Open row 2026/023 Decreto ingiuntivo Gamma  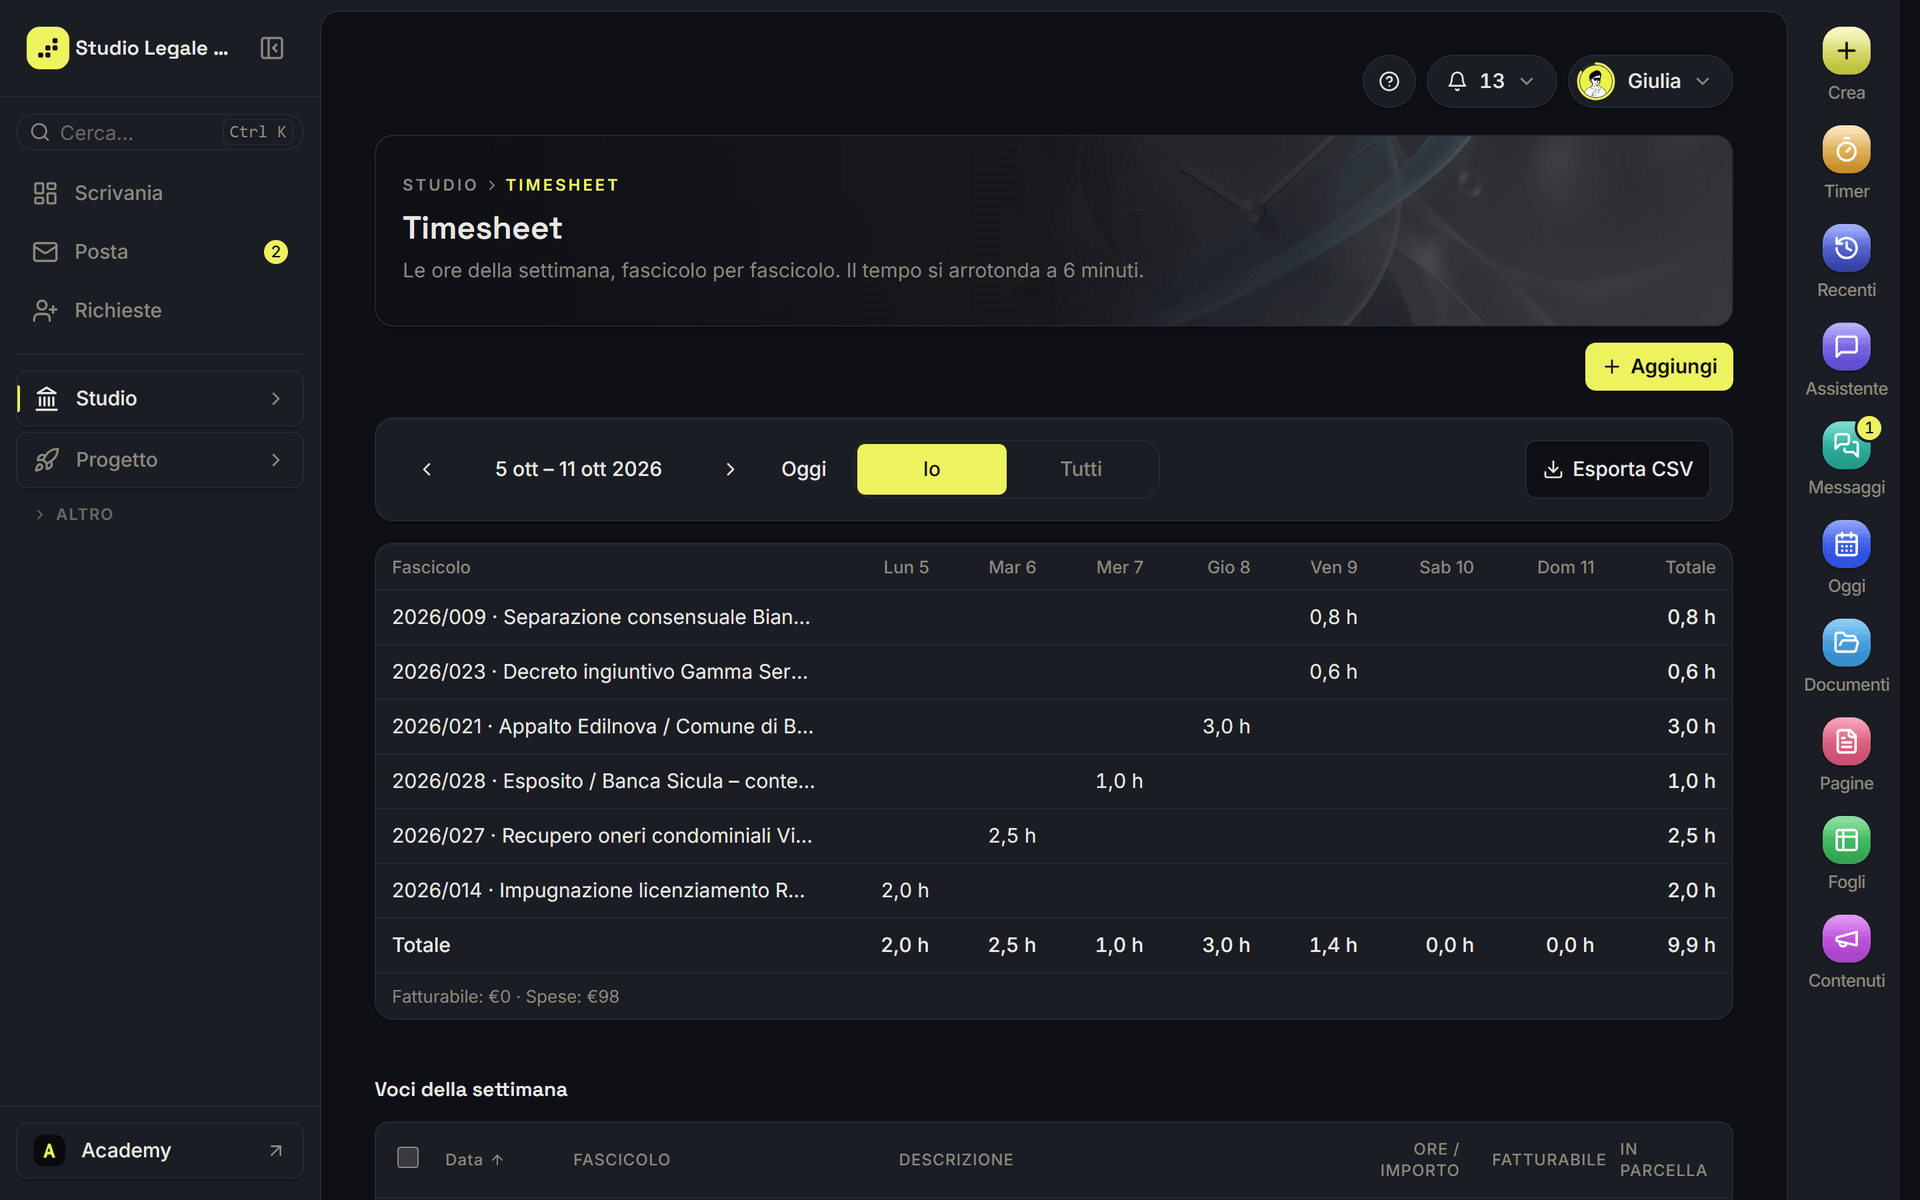(x=1053, y=672)
